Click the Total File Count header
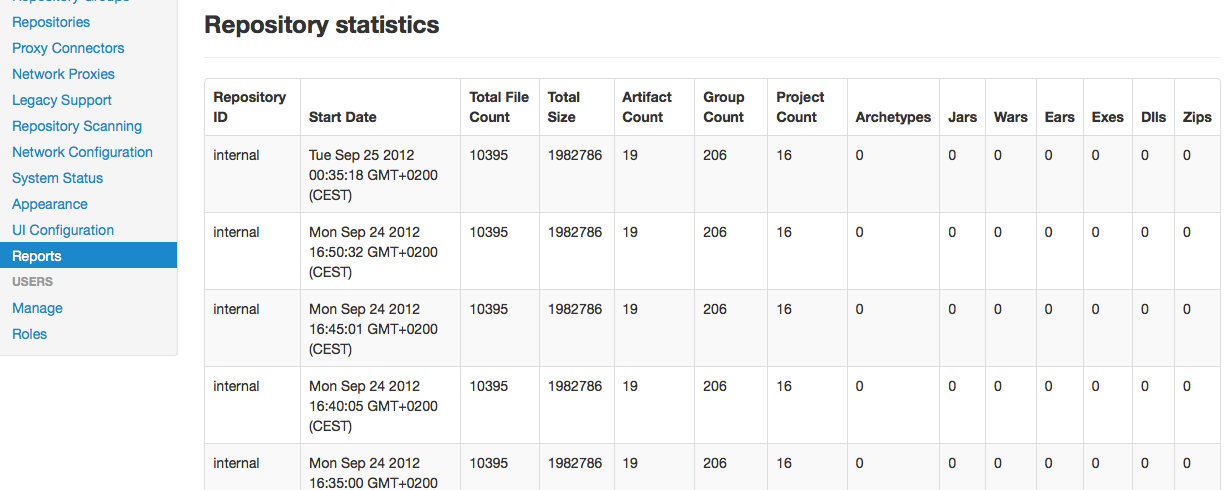The height and width of the screenshot is (490, 1226). tap(499, 107)
